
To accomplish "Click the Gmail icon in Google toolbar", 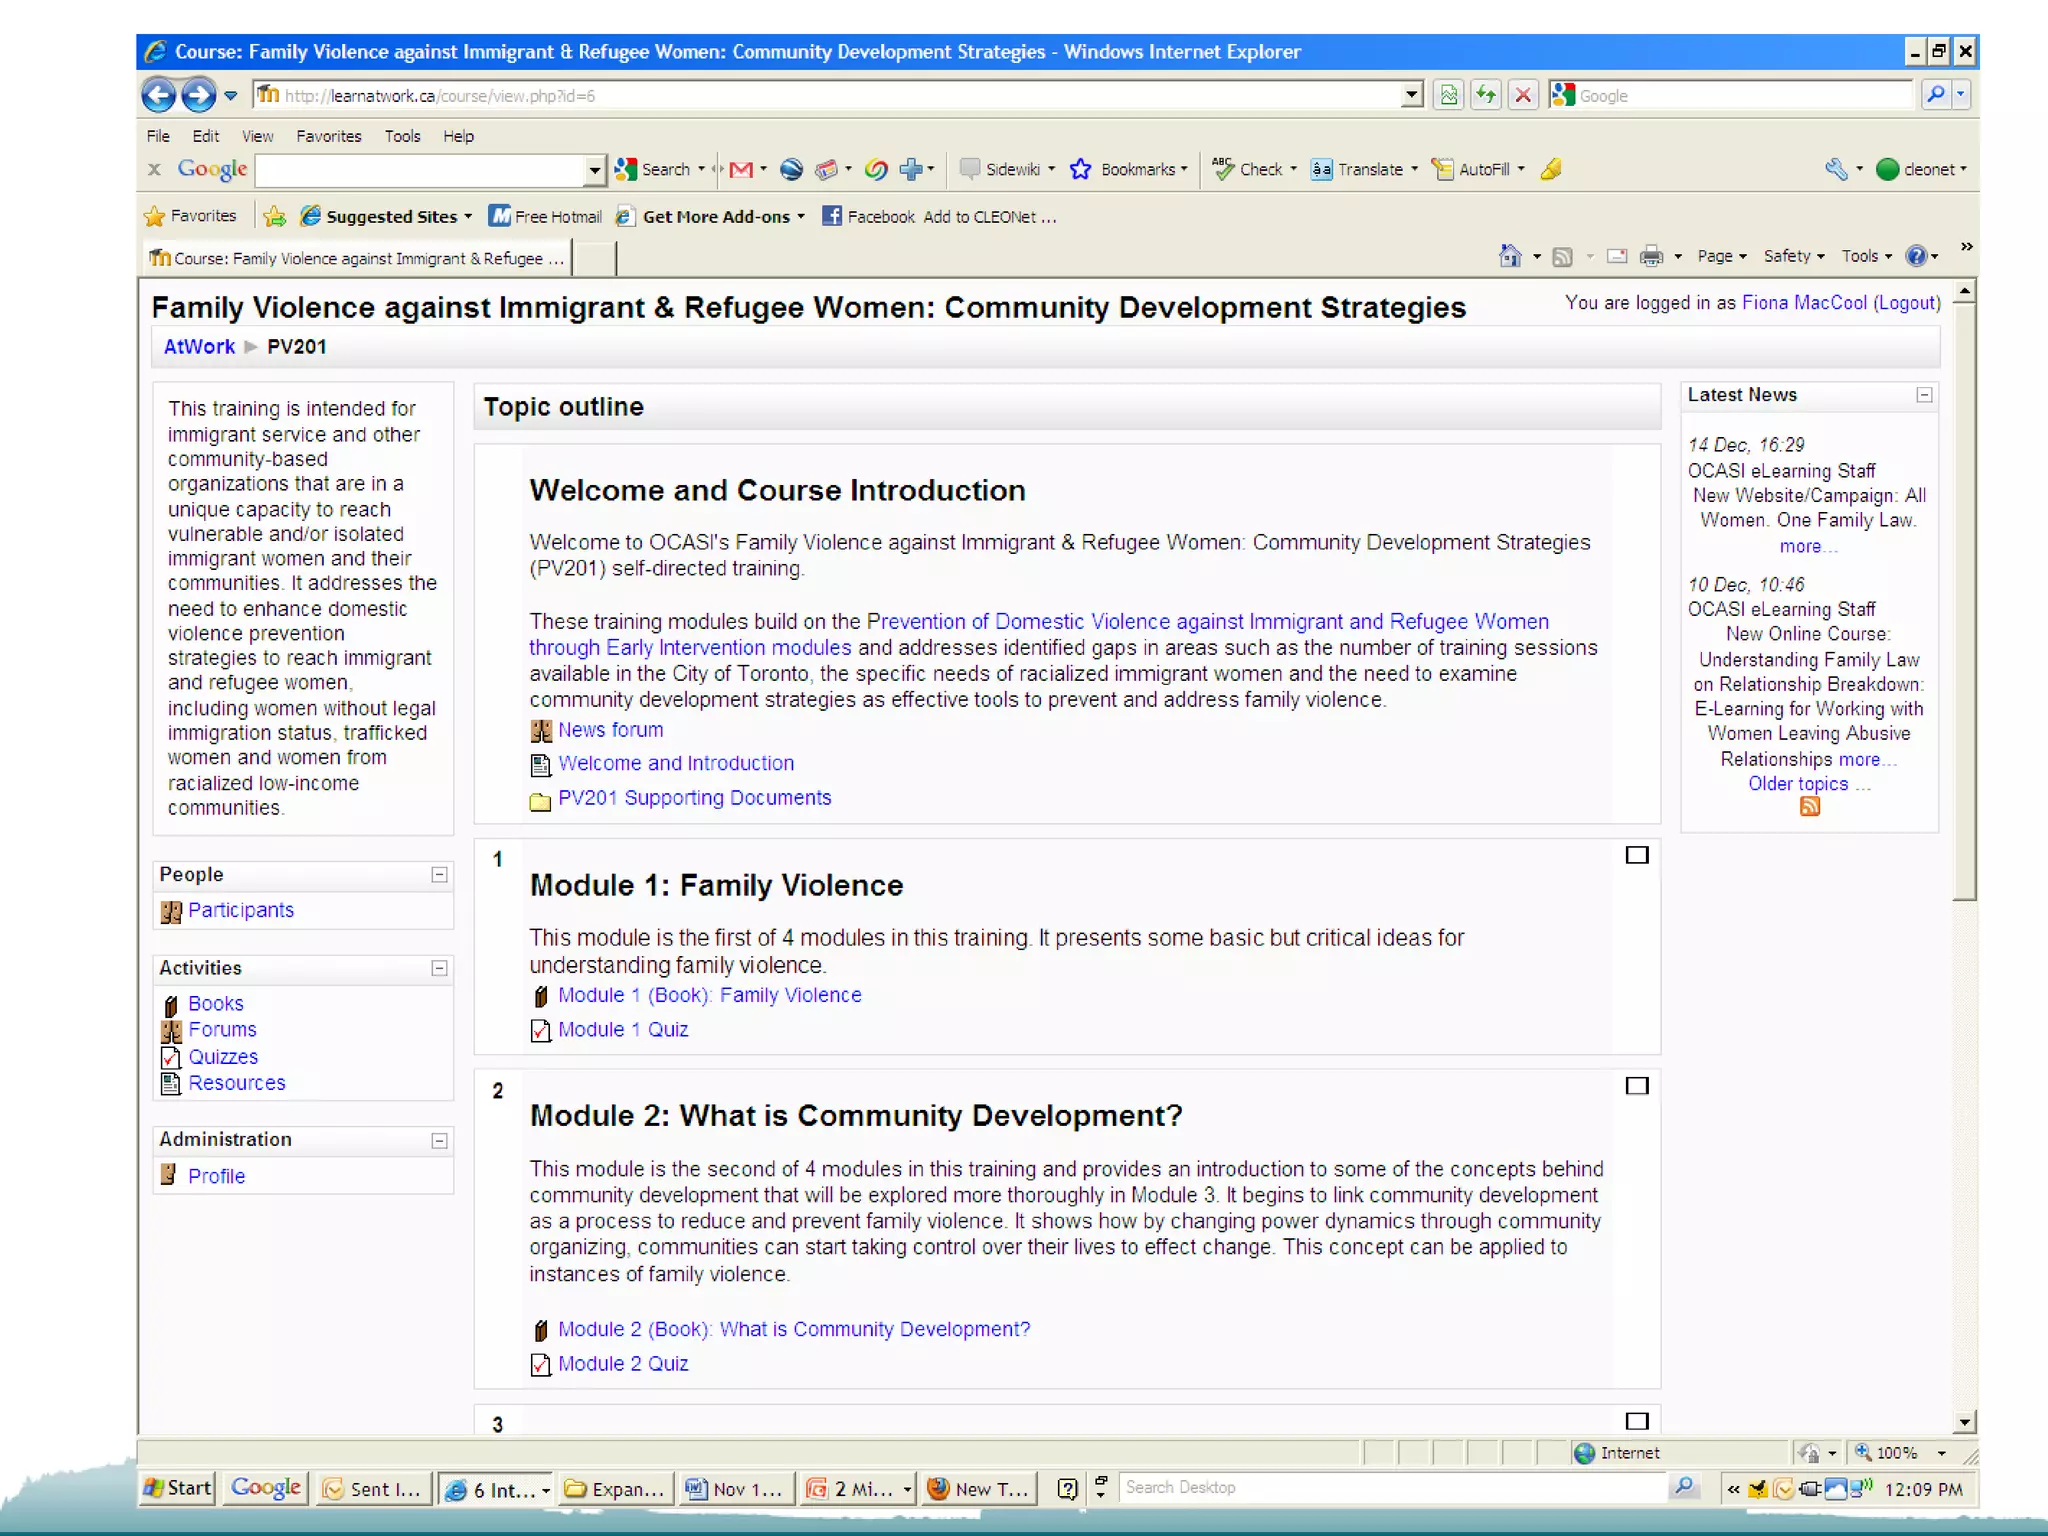I will point(741,170).
